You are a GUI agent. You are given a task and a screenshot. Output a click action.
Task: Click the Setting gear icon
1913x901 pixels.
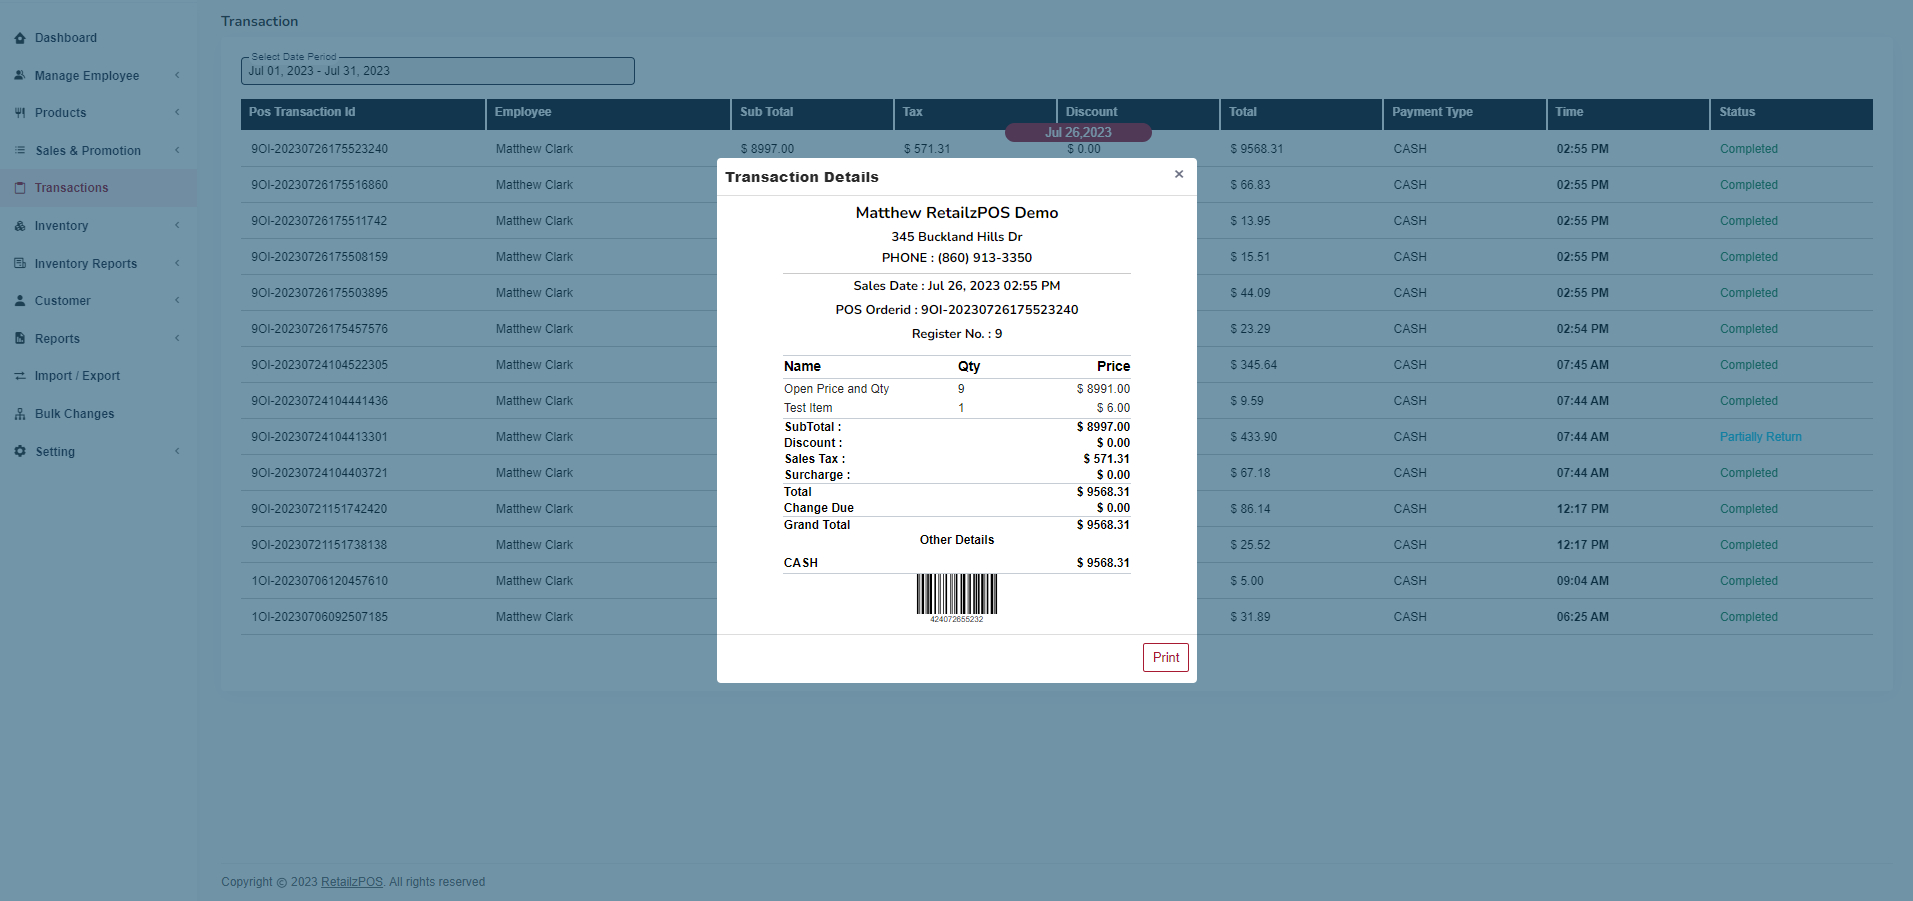[20, 451]
